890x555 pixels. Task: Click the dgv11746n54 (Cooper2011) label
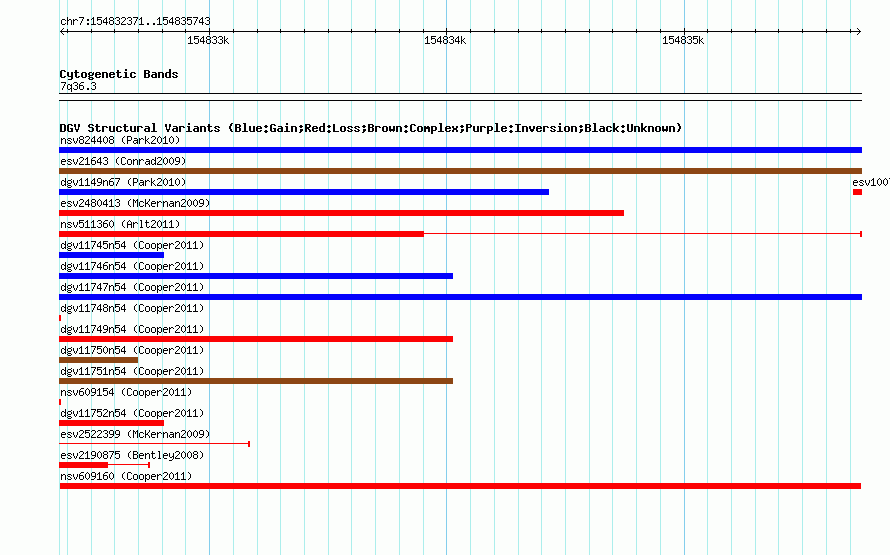point(132,266)
